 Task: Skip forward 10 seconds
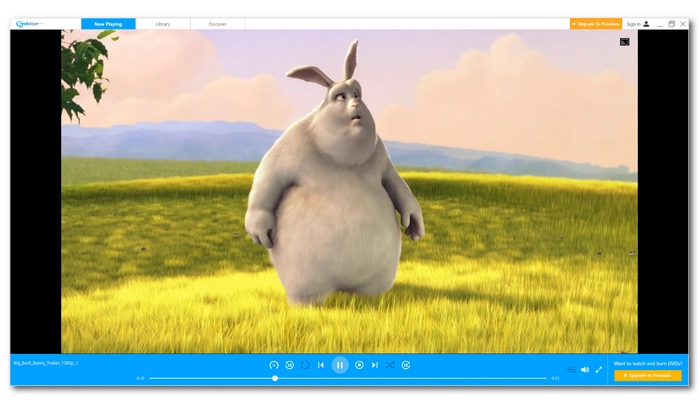coord(406,365)
